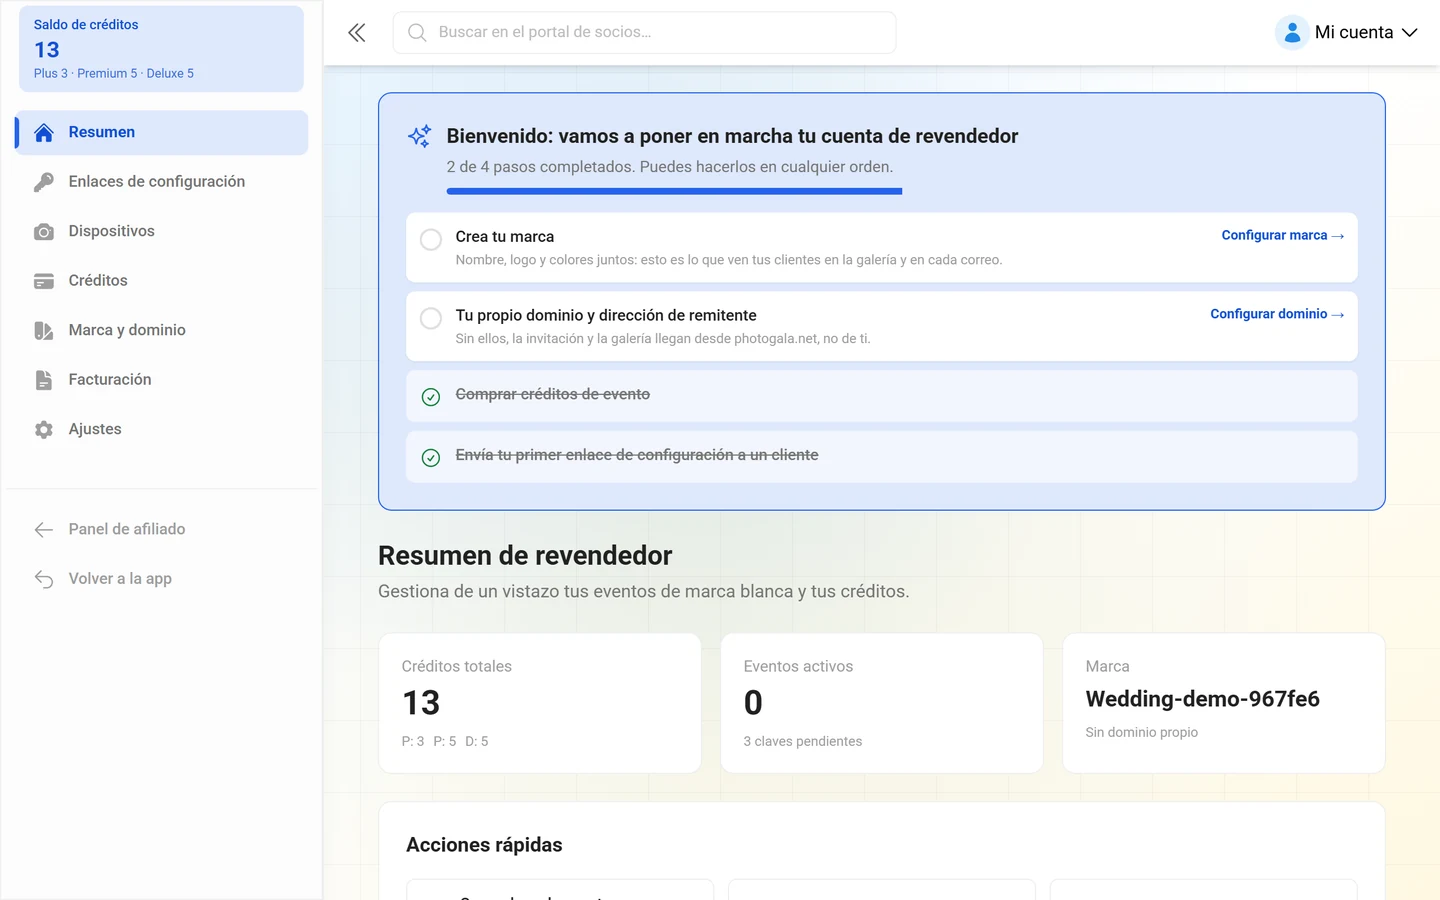Click the magnifier icon in the search bar

click(417, 33)
